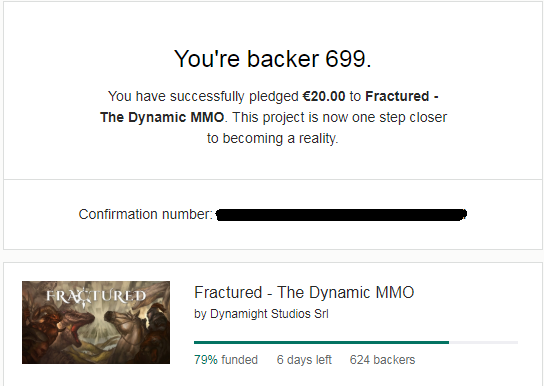Visit creator 'by Dynamight Studios Srl'

pos(261,314)
